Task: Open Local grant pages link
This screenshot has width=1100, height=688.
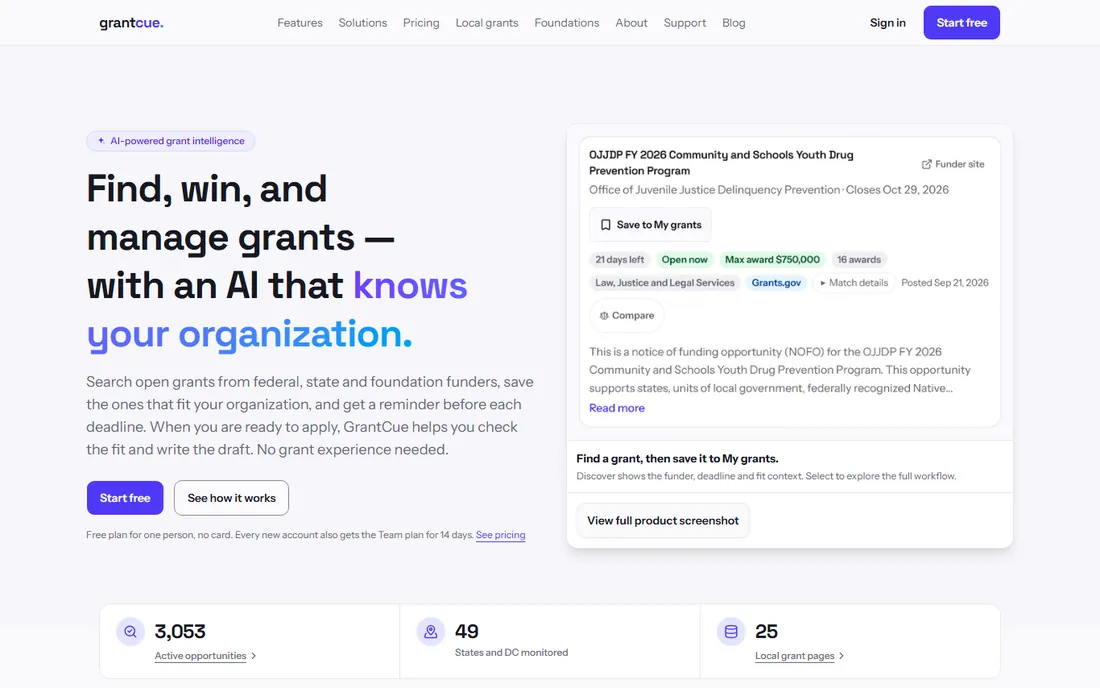Action: click(x=795, y=656)
